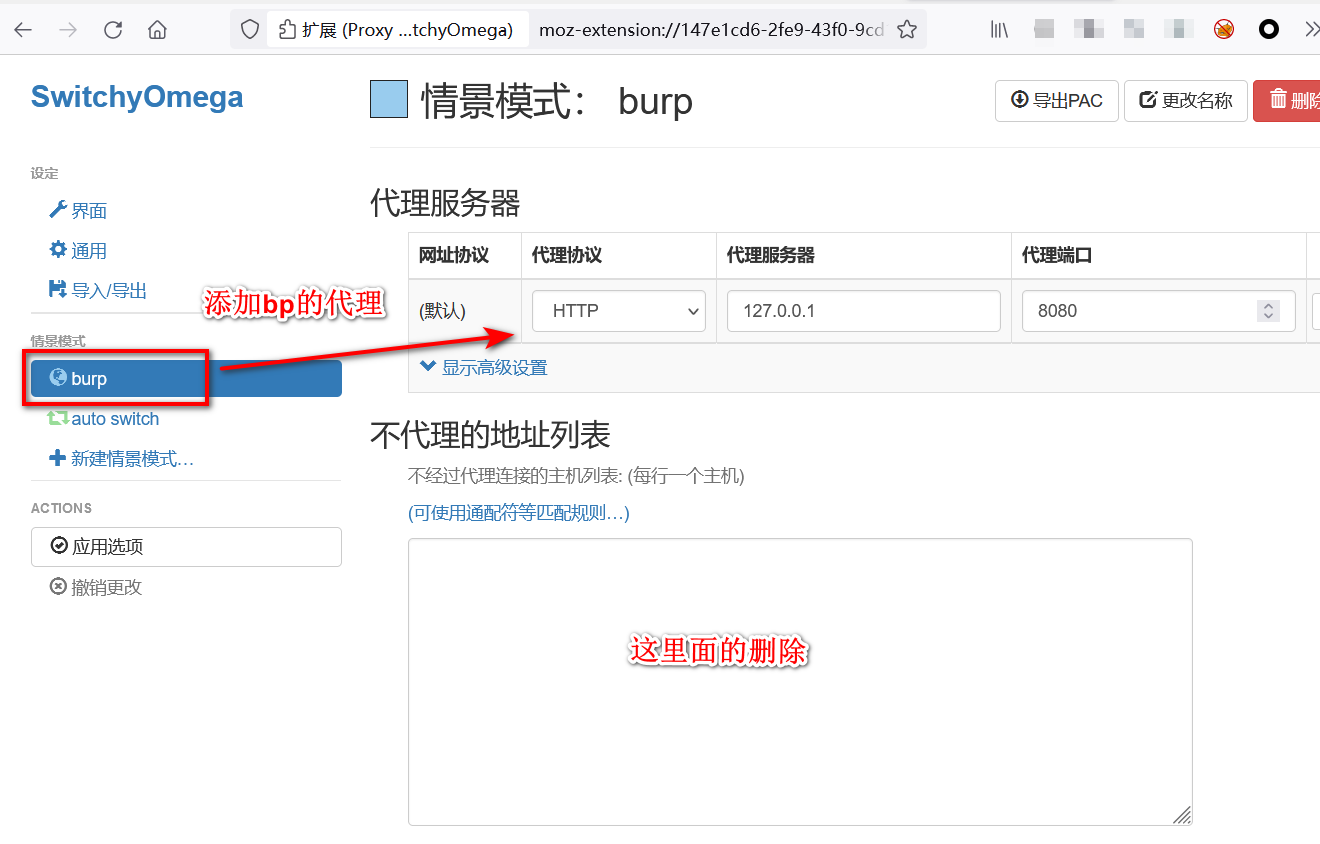The width and height of the screenshot is (1320, 844).
Task: Click the proxy port field 8080
Action: click(1159, 311)
